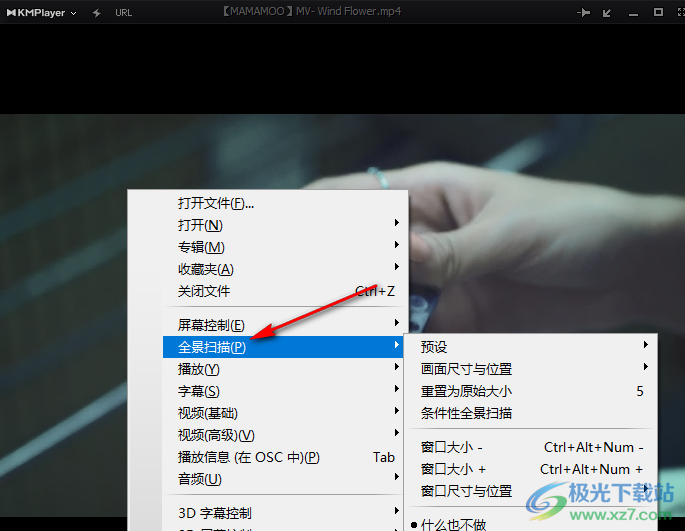Viewport: 685px width, 531px height.
Task: Expand the 专辑(M) submenu
Action: coord(285,247)
